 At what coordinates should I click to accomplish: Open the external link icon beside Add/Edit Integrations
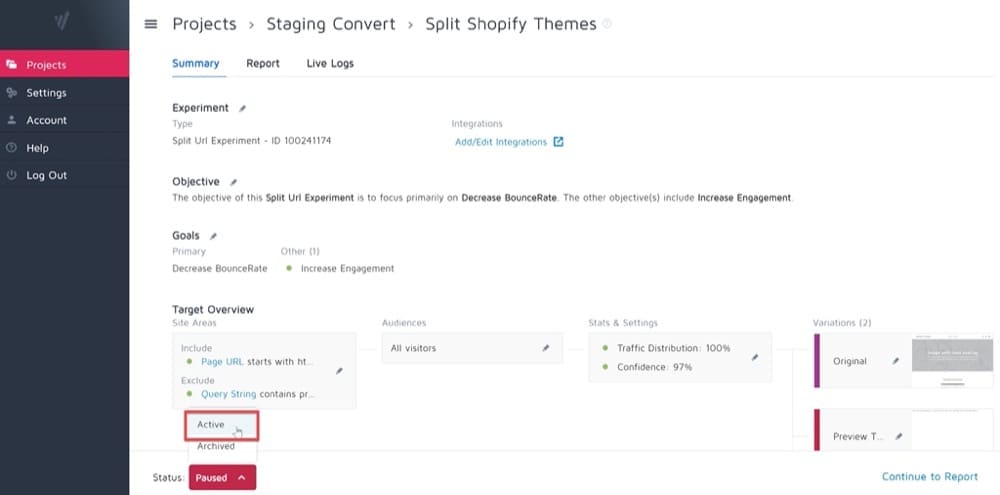558,142
